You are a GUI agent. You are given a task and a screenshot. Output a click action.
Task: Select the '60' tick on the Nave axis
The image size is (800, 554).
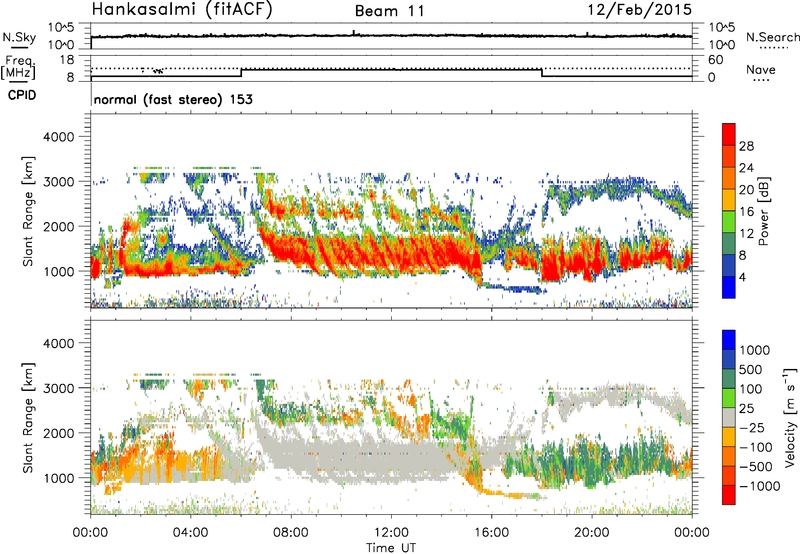pyautogui.click(x=716, y=60)
